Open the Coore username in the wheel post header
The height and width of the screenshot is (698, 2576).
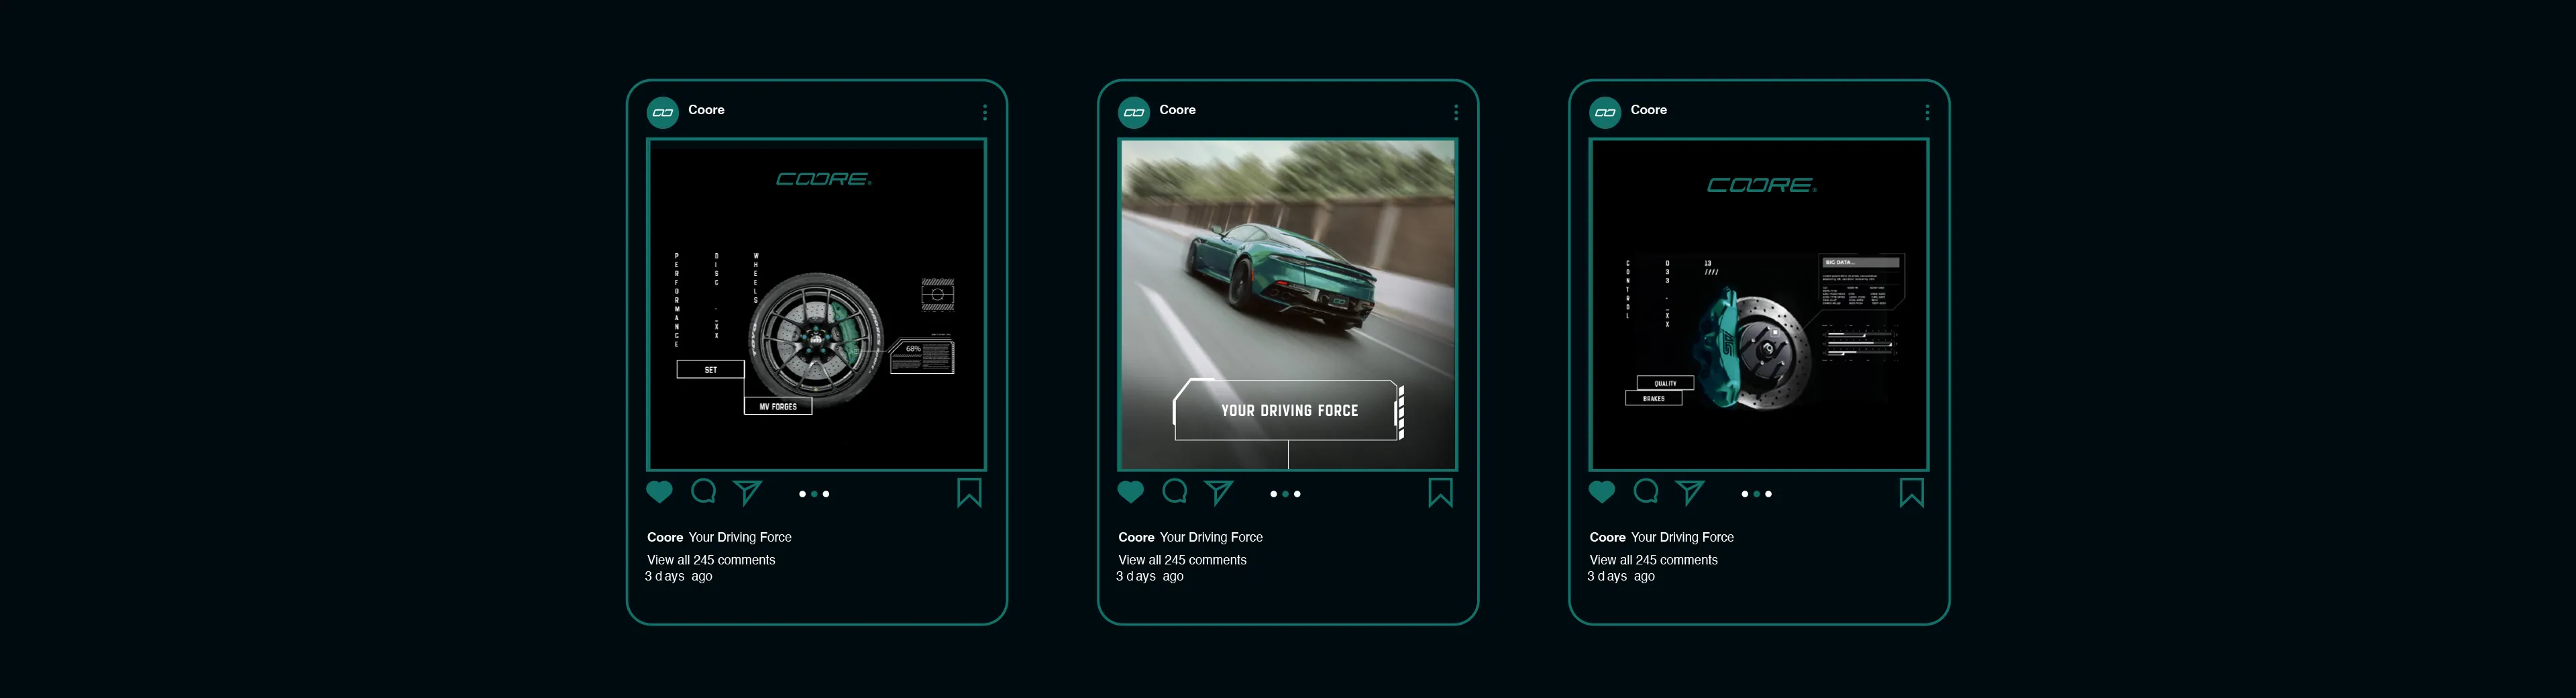(706, 110)
